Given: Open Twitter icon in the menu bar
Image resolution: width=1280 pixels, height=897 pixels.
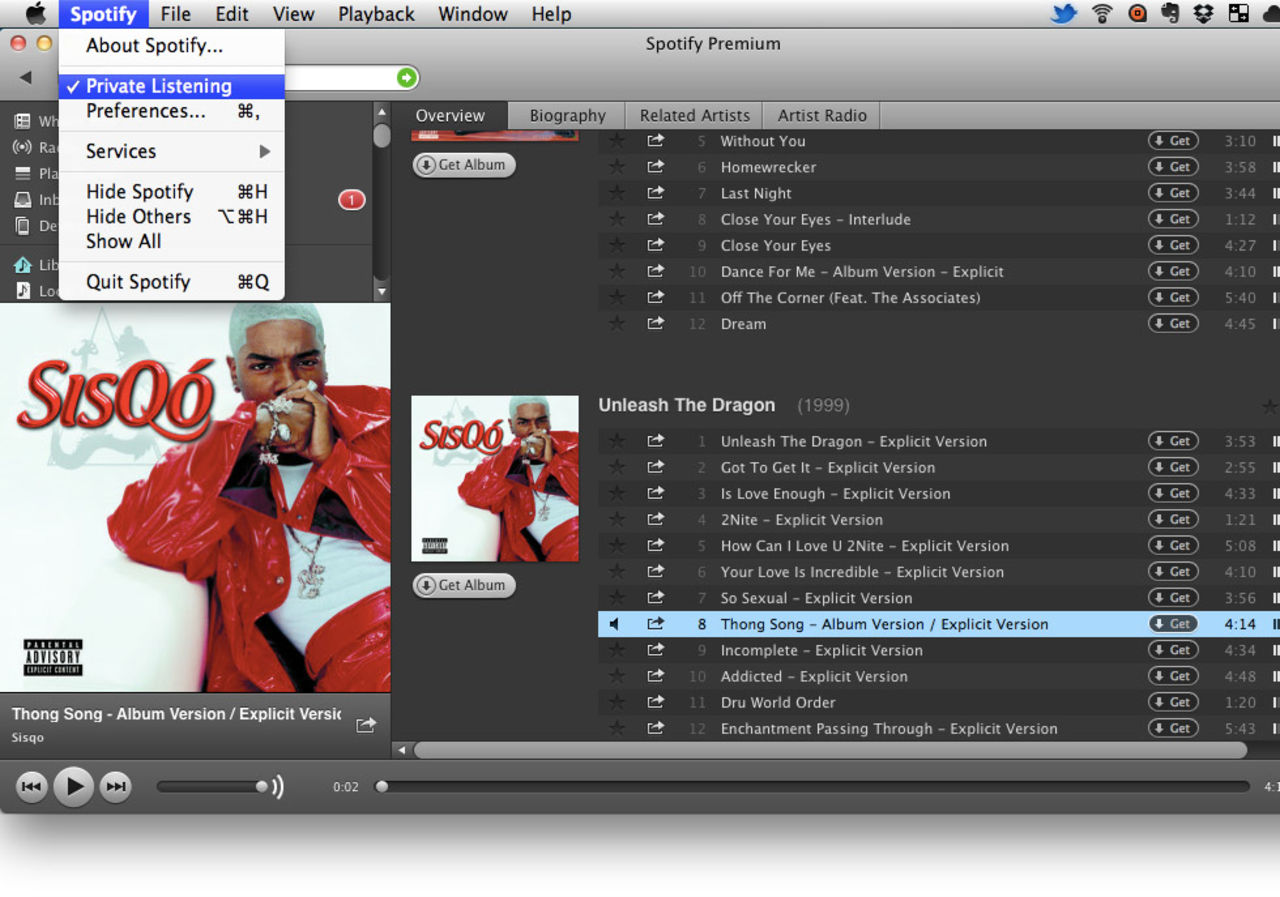Looking at the screenshot, I should (x=1063, y=14).
